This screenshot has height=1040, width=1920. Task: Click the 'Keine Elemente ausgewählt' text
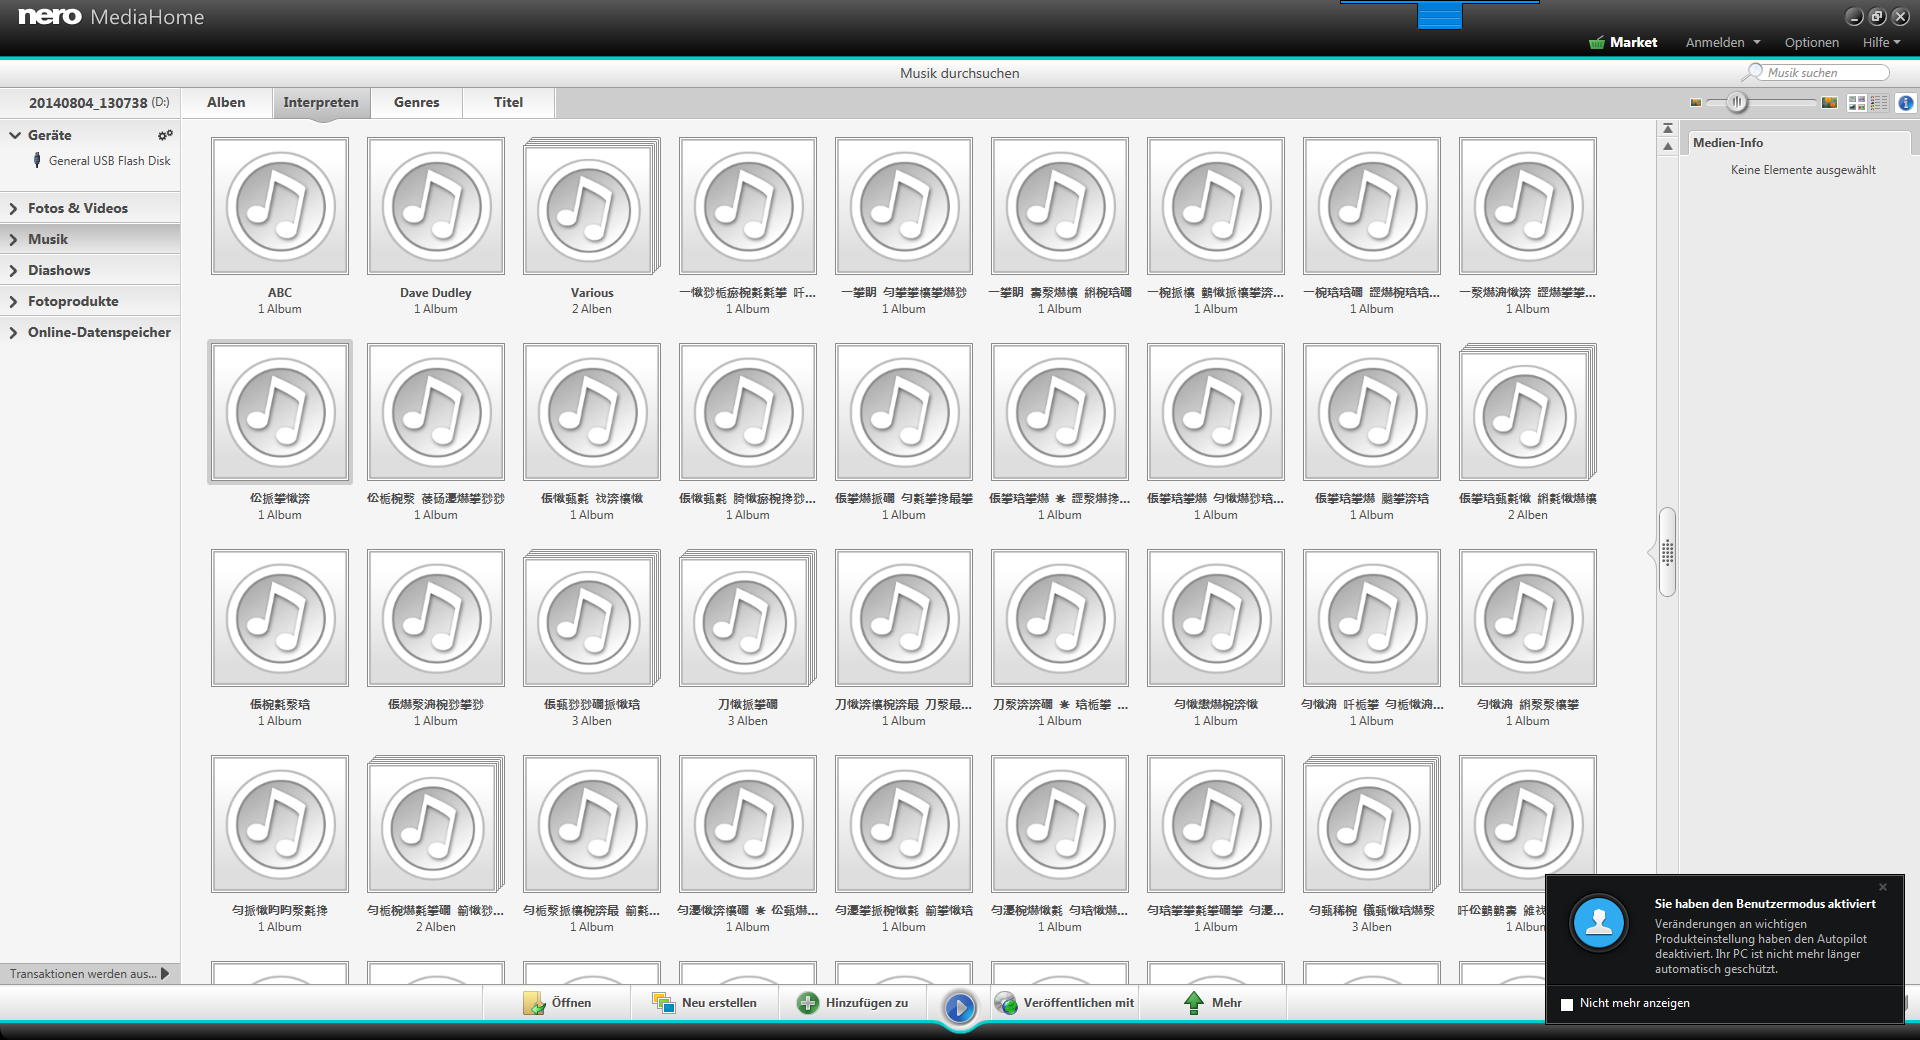click(x=1803, y=170)
